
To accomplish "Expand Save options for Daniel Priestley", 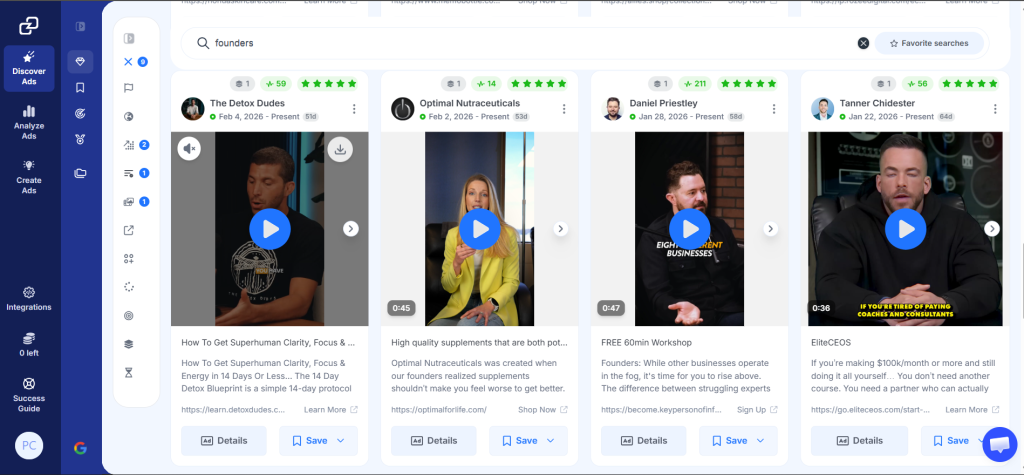I will (x=761, y=441).
